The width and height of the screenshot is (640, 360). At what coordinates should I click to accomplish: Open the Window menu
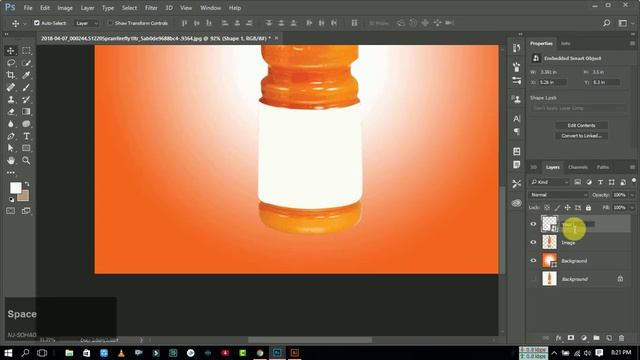[x=210, y=8]
